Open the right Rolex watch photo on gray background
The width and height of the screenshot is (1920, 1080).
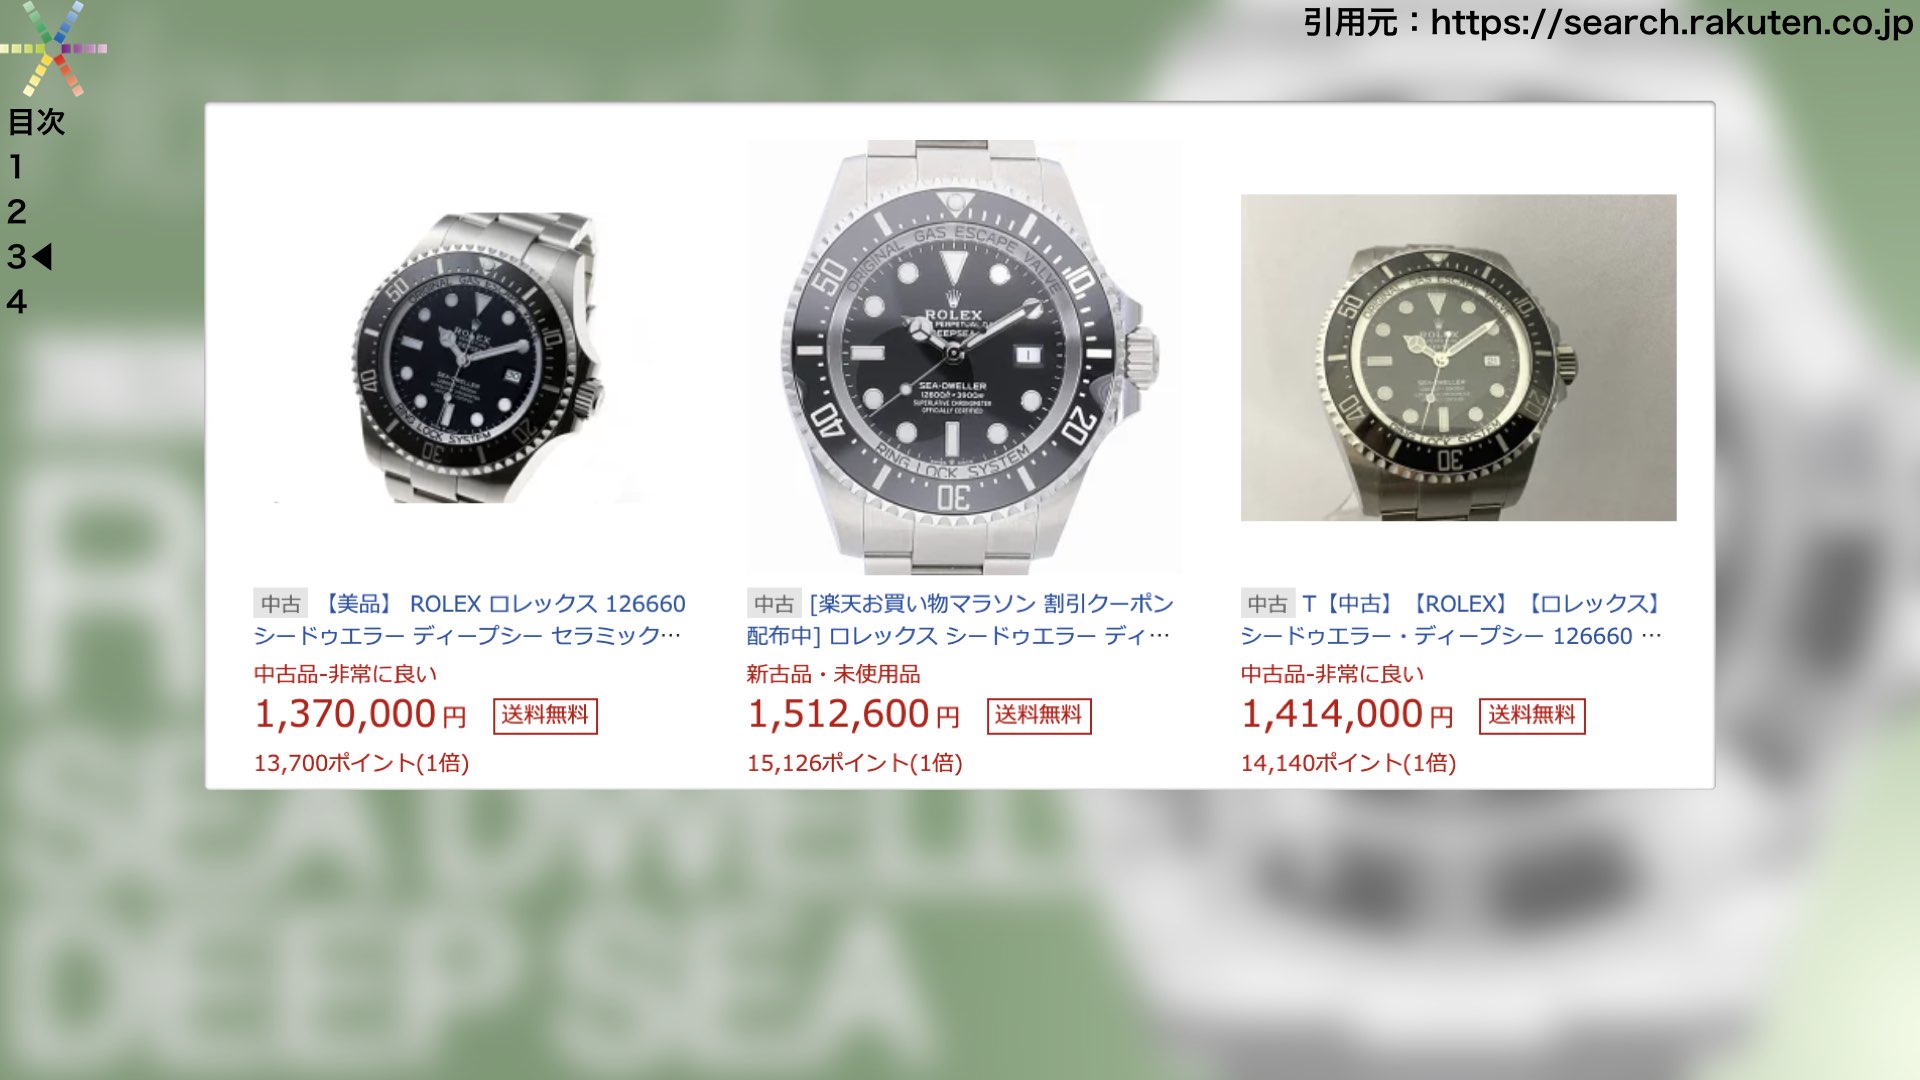(1458, 357)
